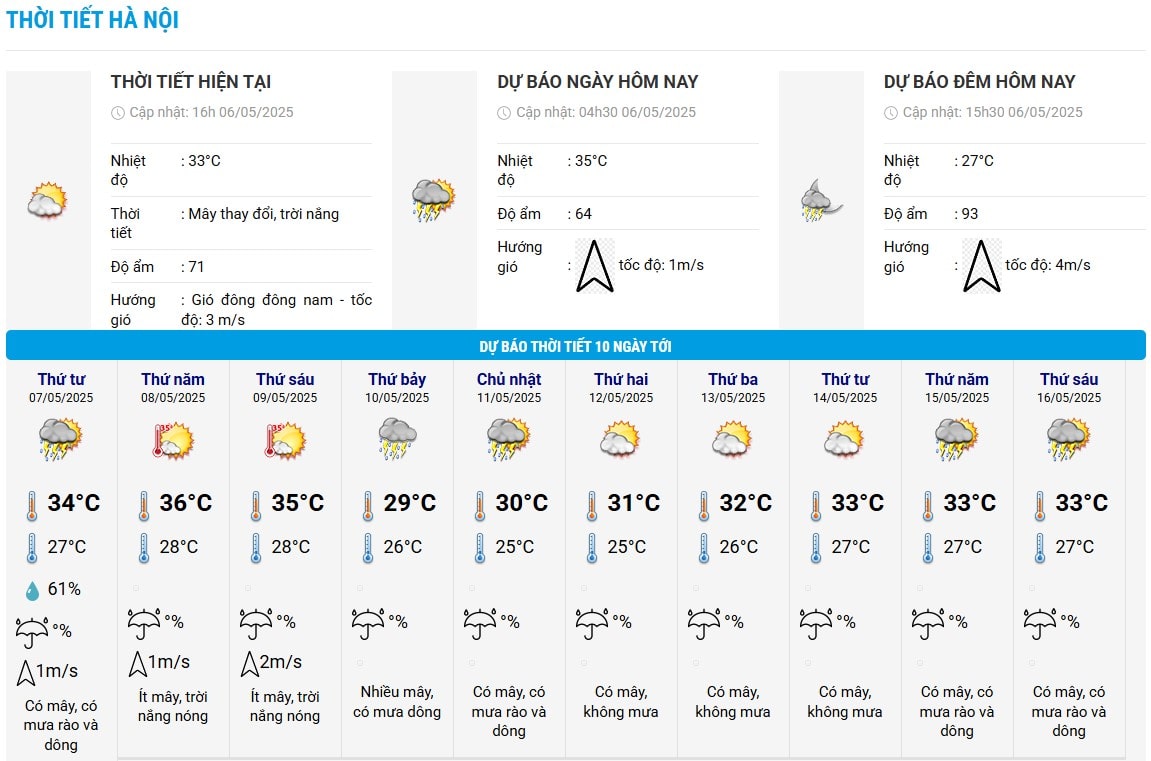Select the Chủ nhật 11/05/2025 day header
1151x761 pixels.
click(x=509, y=387)
